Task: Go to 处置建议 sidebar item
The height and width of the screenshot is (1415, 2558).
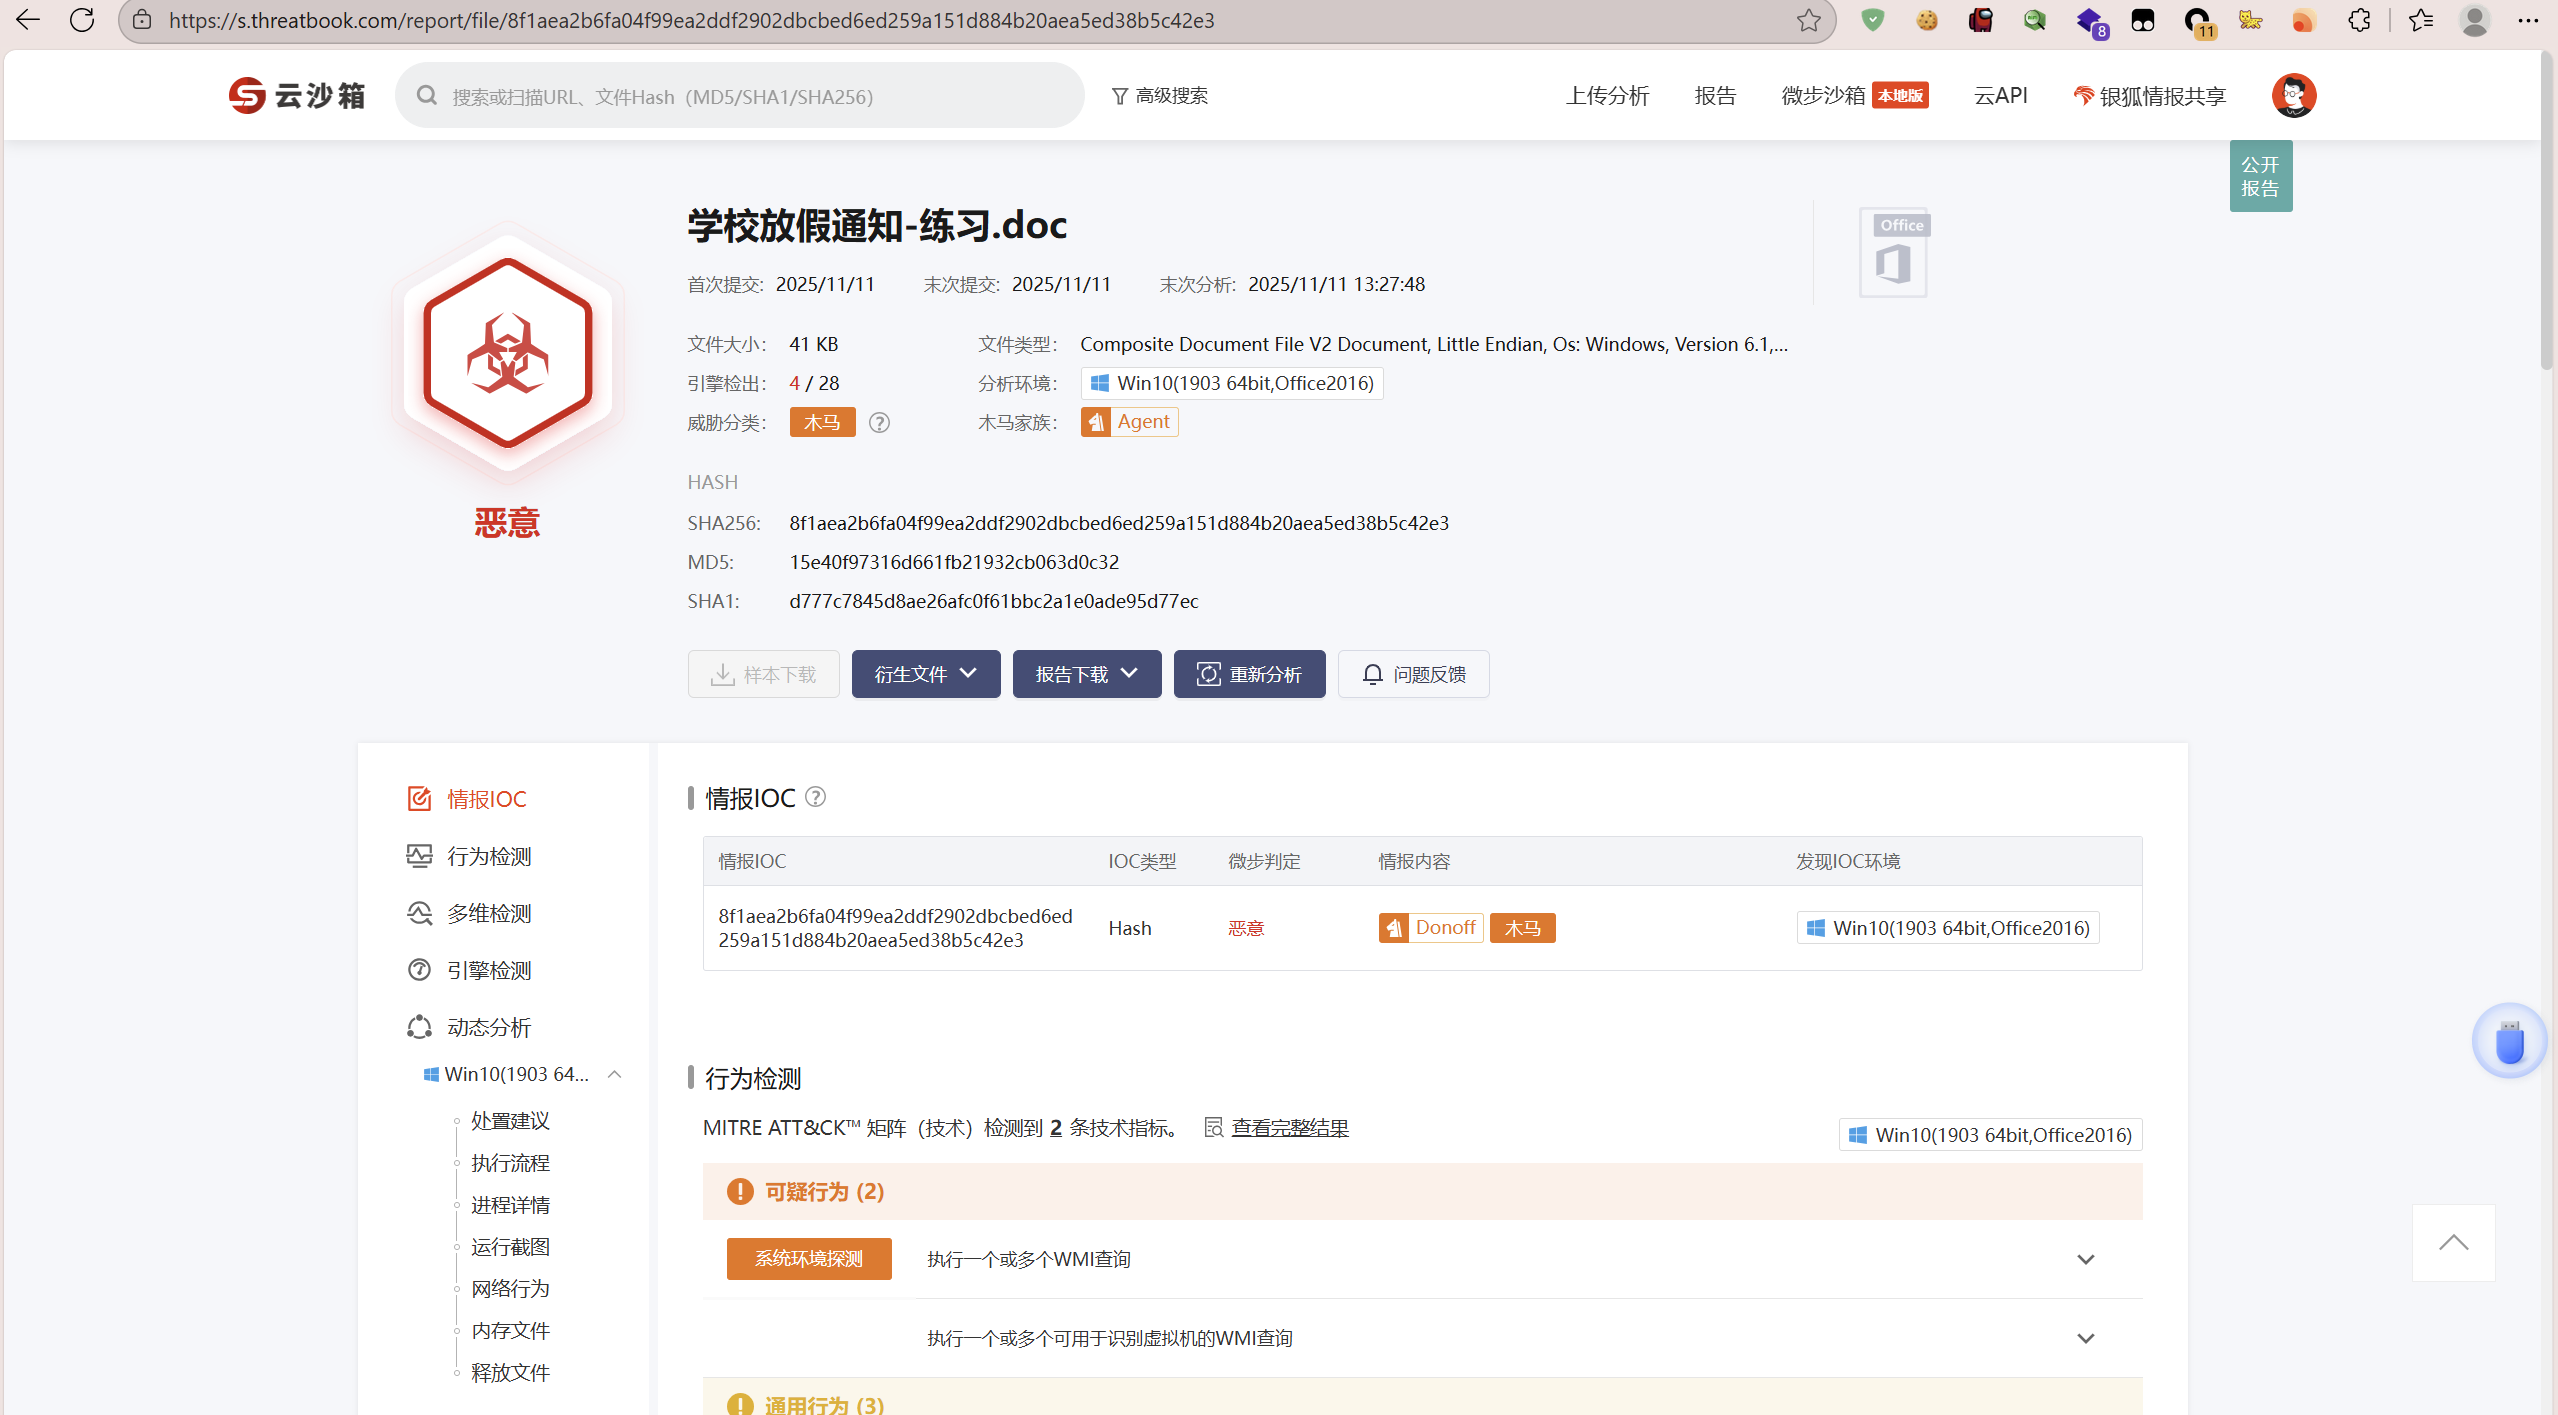Action: [x=510, y=1120]
